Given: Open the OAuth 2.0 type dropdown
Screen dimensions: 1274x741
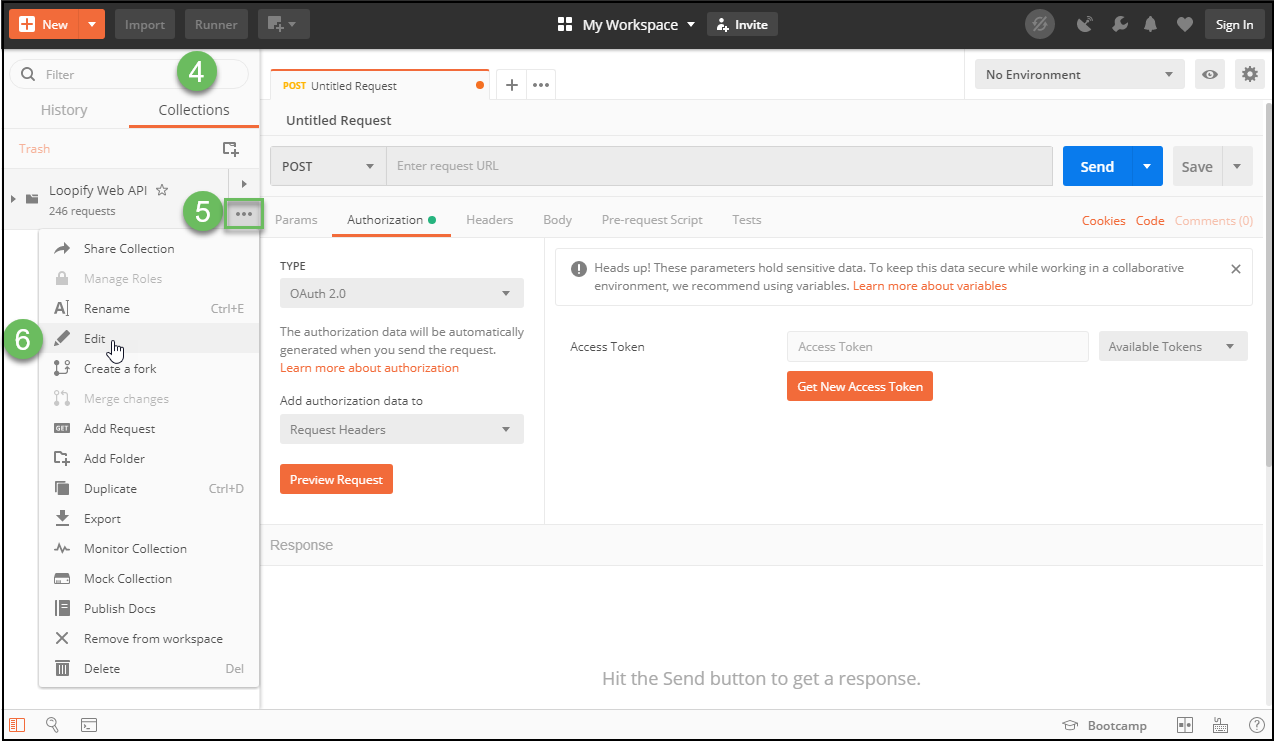Looking at the screenshot, I should pyautogui.click(x=401, y=293).
